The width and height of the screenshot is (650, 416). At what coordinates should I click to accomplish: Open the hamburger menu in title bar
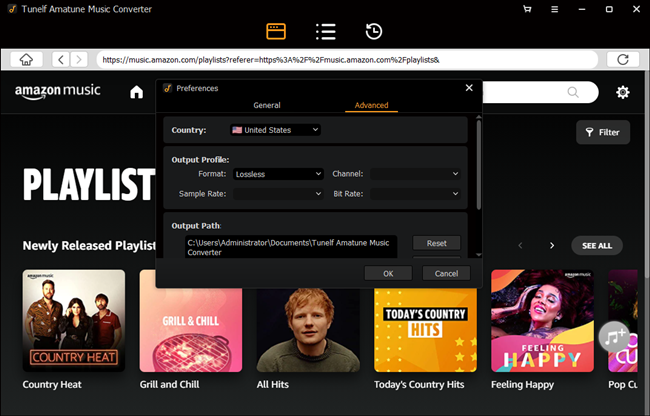(x=554, y=9)
